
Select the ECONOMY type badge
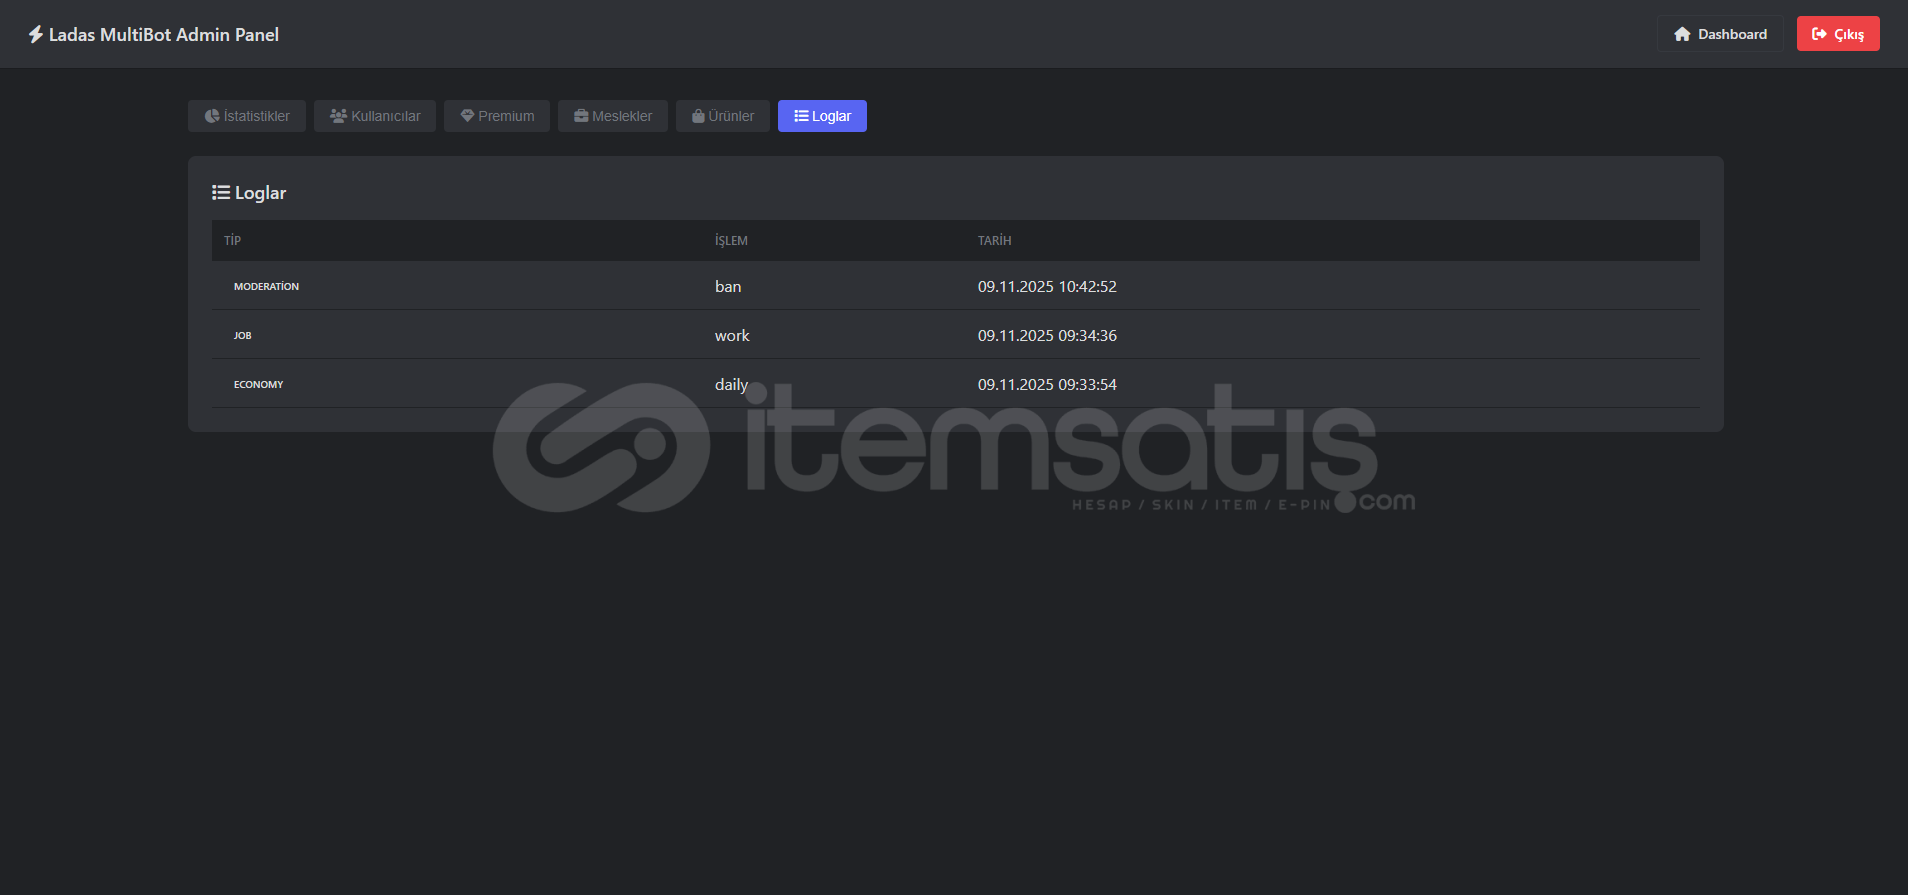click(259, 385)
